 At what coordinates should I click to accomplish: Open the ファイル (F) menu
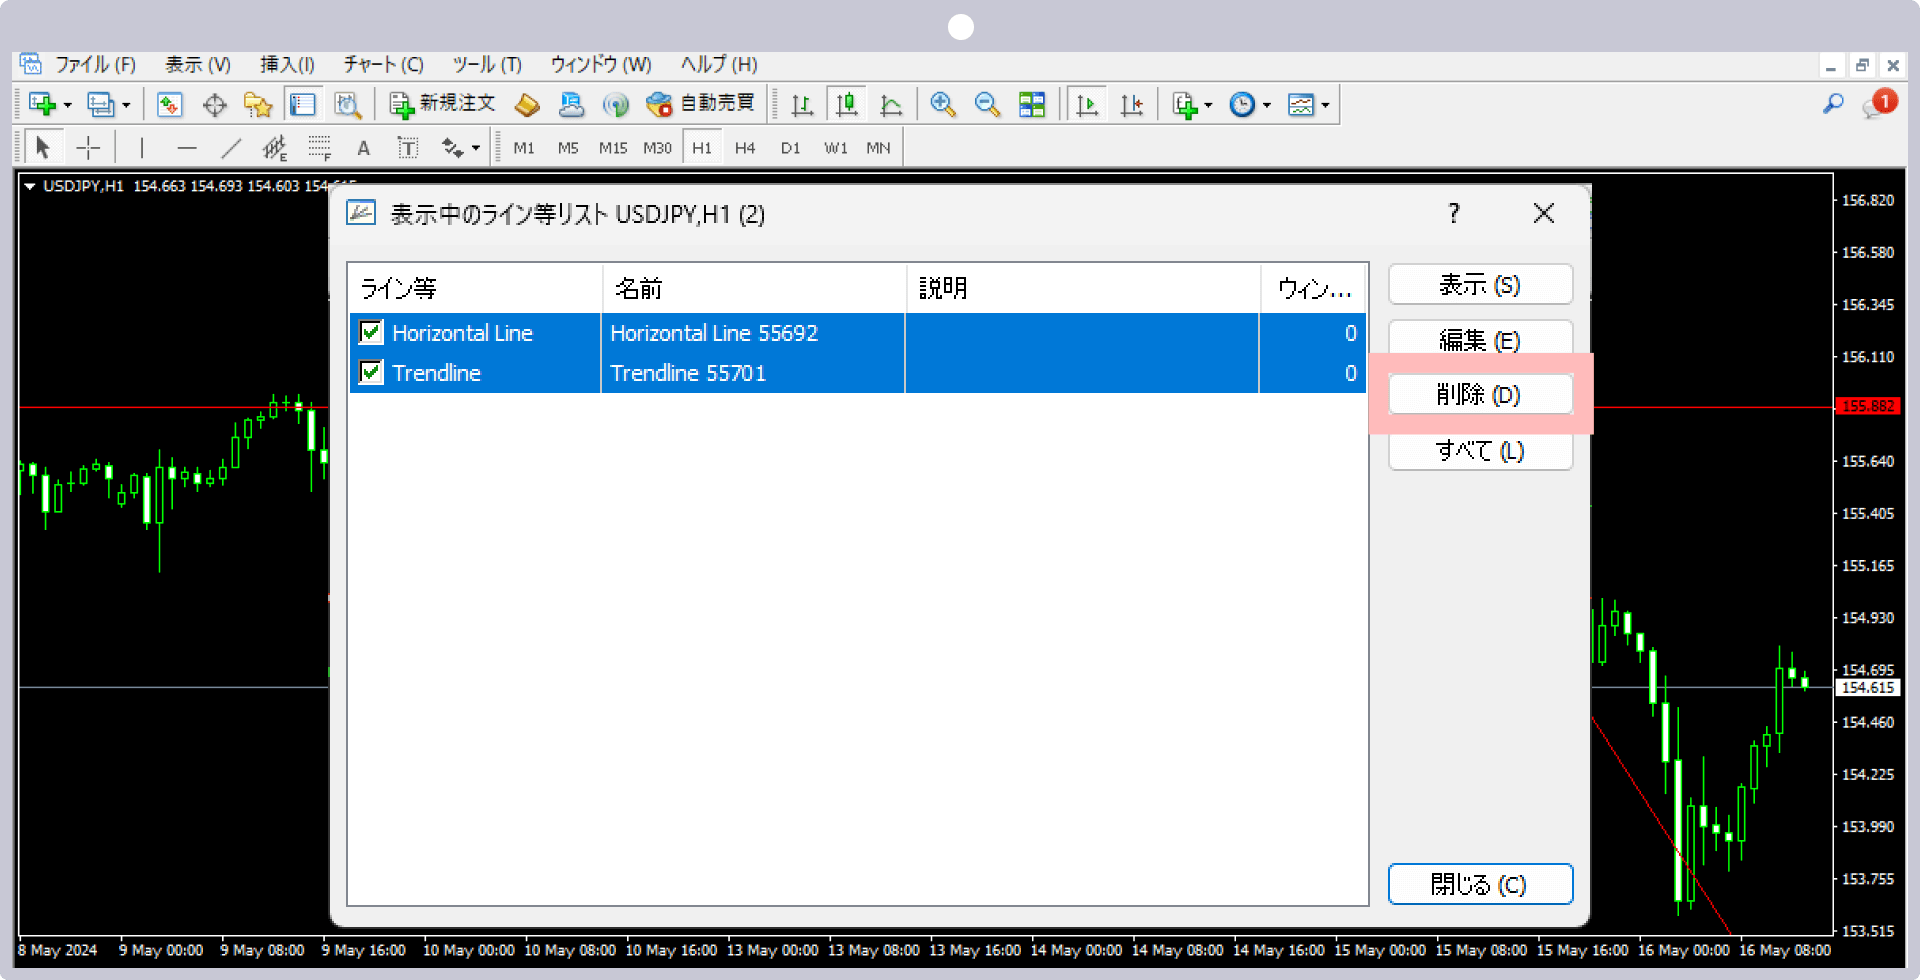95,65
